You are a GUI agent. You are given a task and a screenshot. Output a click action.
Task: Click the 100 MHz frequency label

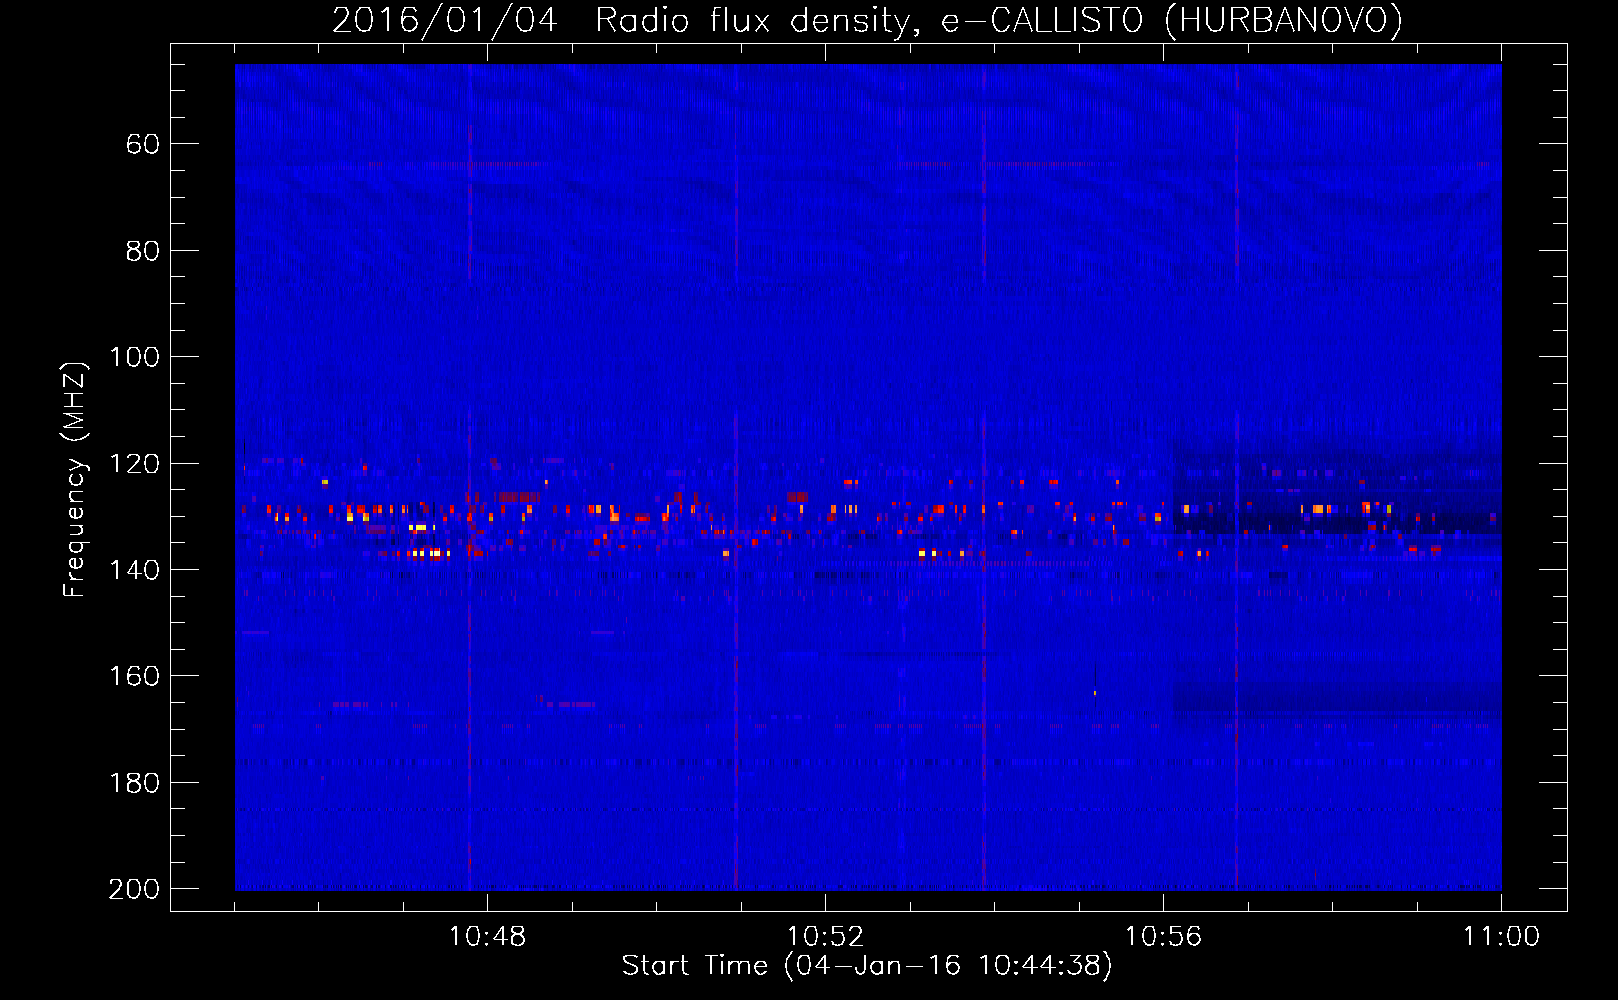[x=135, y=358]
